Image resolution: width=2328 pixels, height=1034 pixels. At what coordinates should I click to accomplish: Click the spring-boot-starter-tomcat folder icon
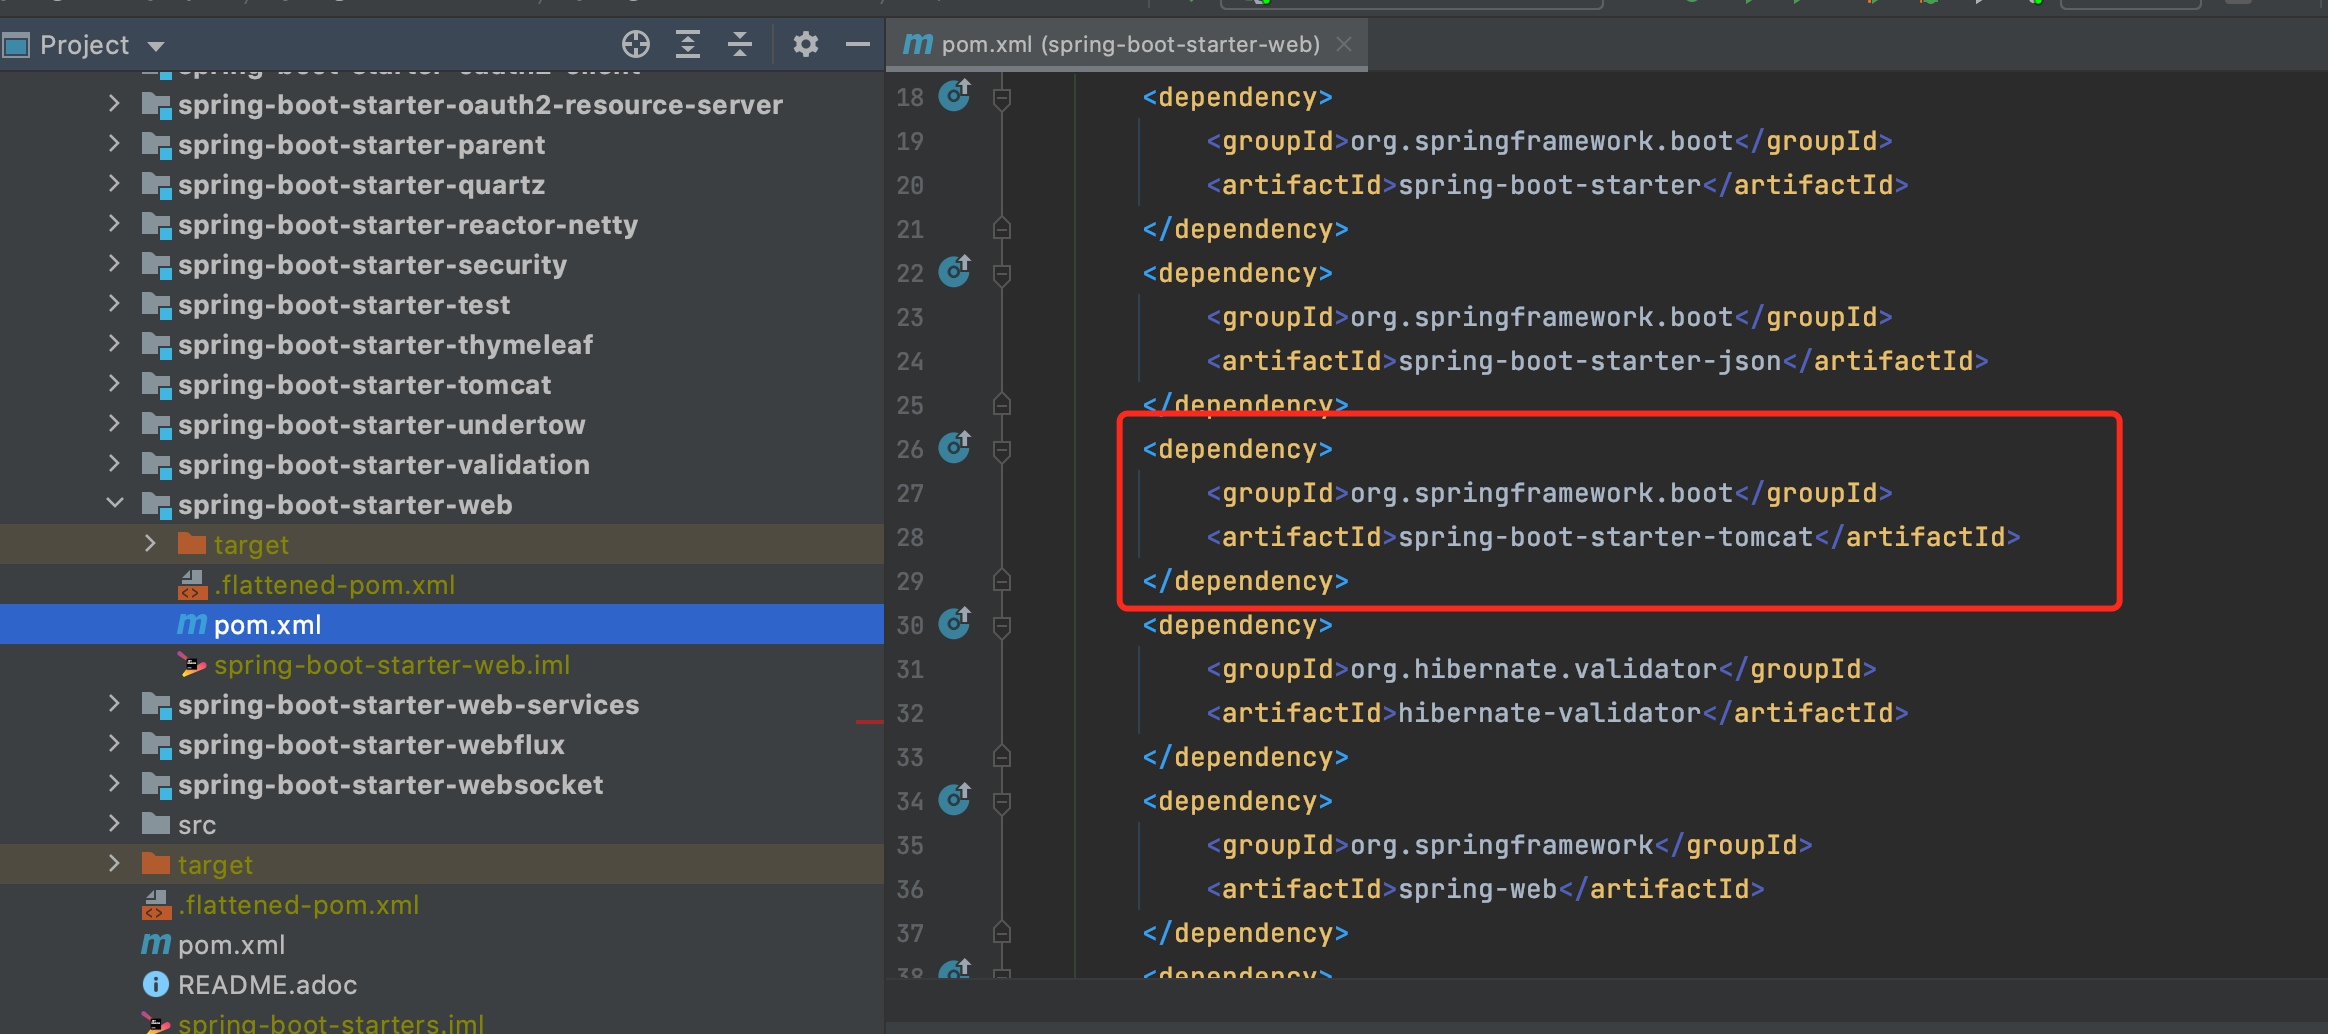tap(156, 384)
